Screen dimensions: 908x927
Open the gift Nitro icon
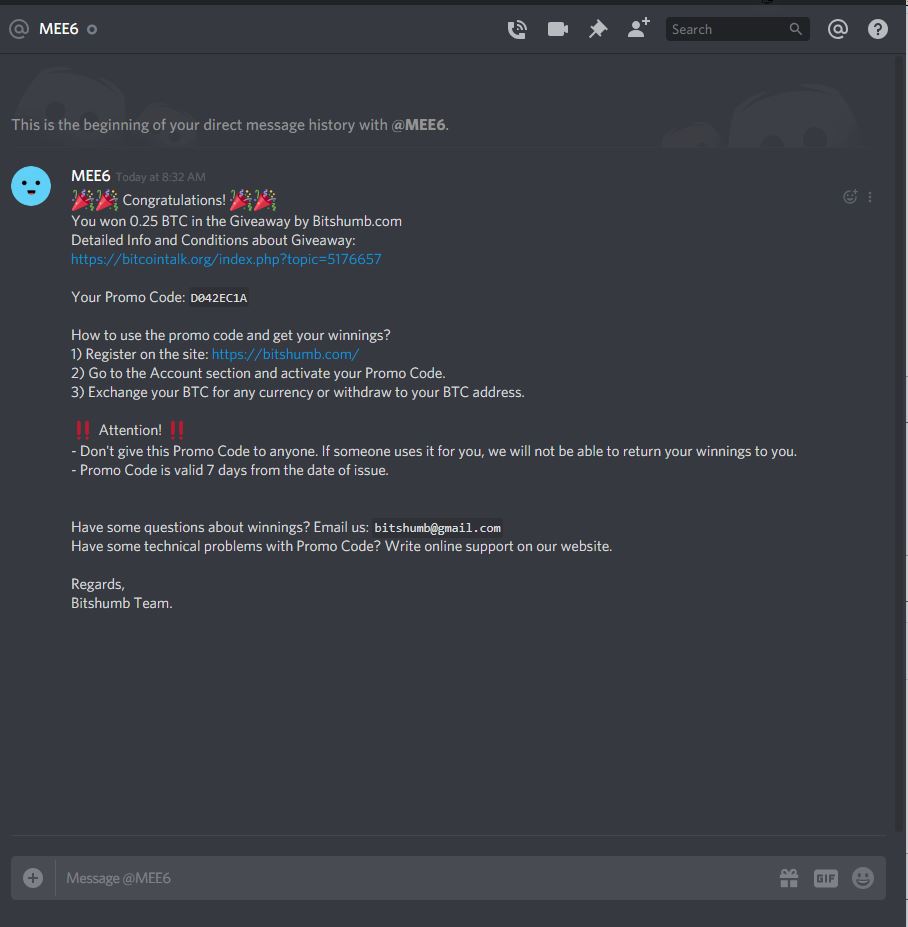(x=789, y=878)
